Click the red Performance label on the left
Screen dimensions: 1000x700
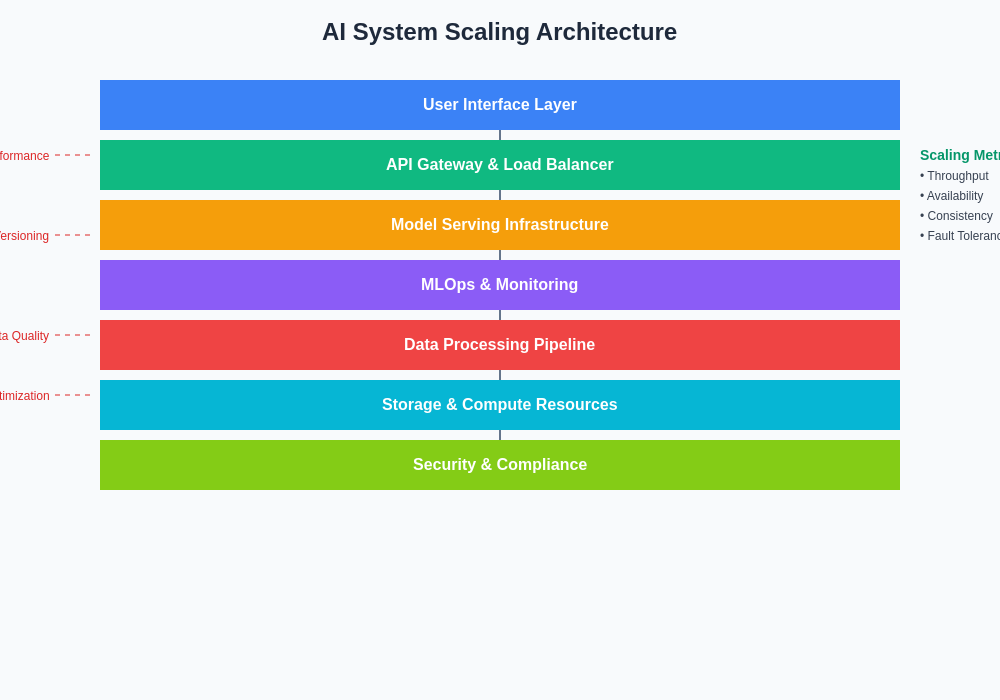click(24, 156)
